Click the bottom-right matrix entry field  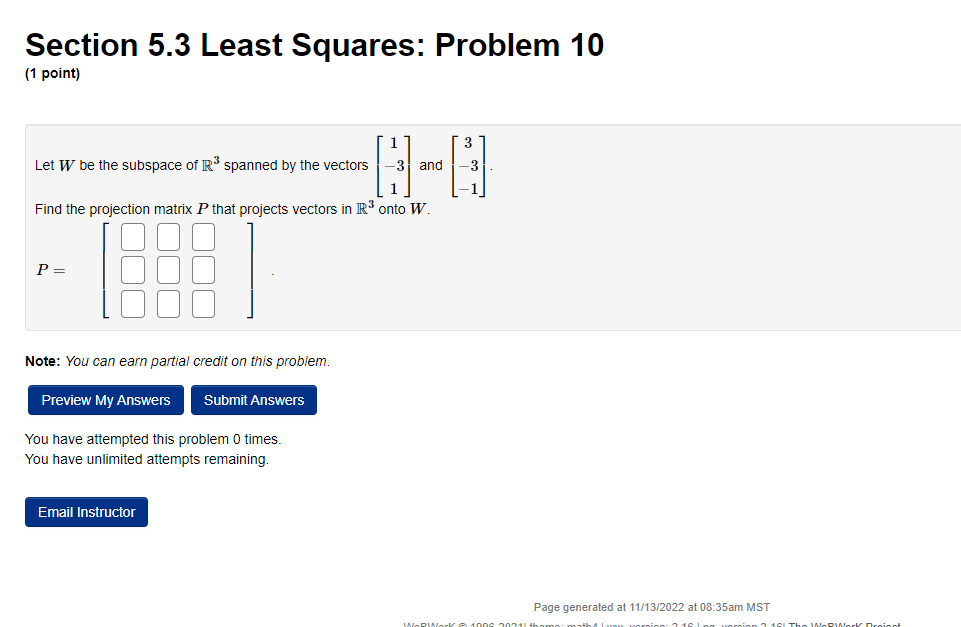pyautogui.click(x=203, y=303)
